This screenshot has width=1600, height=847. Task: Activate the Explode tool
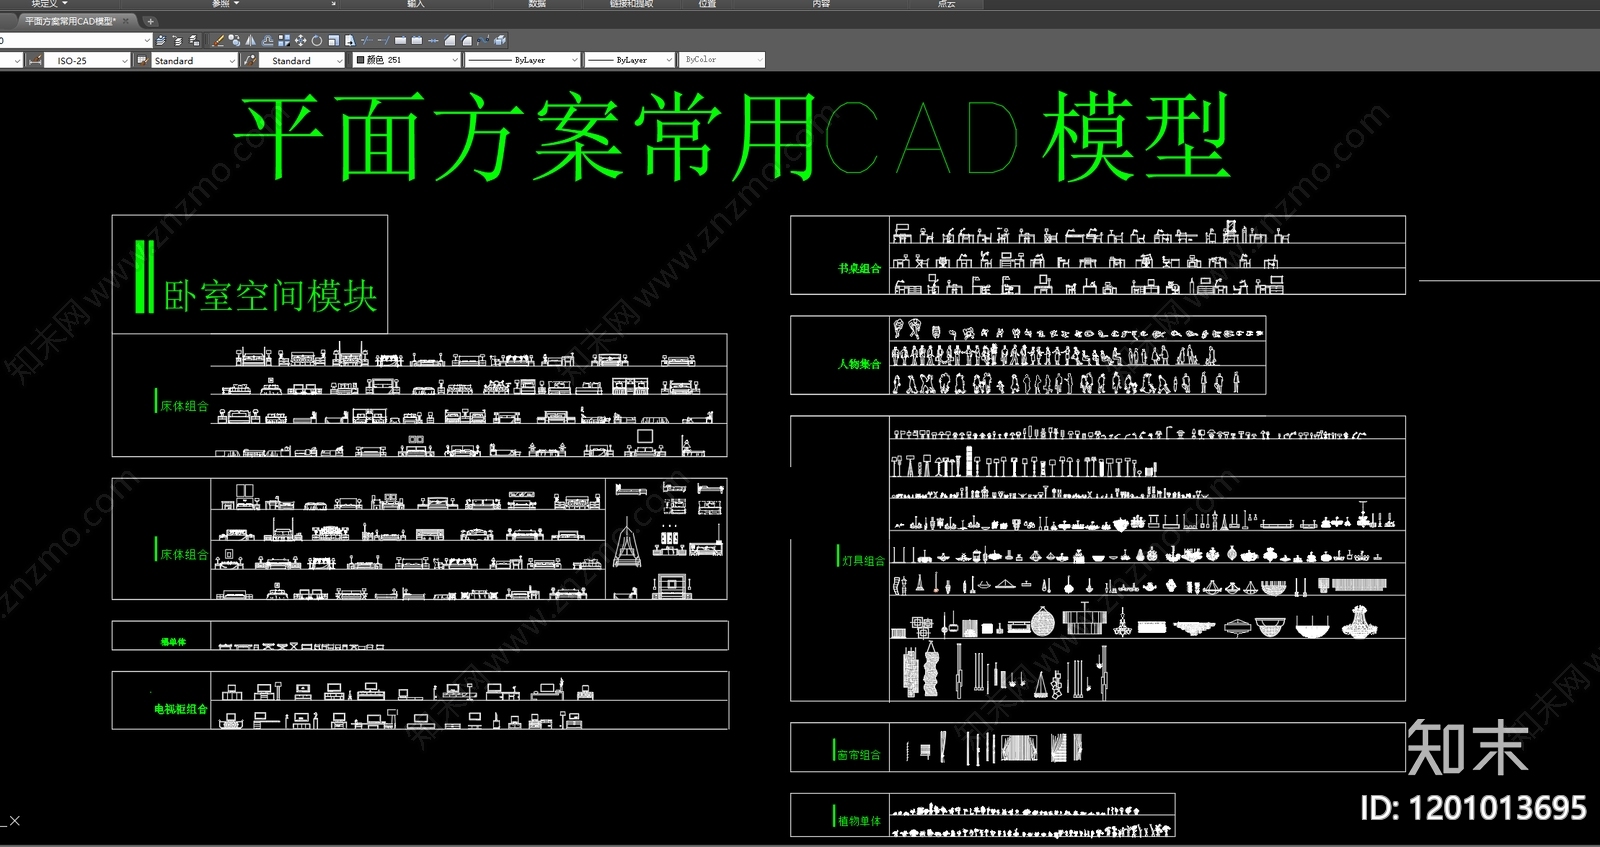499,41
